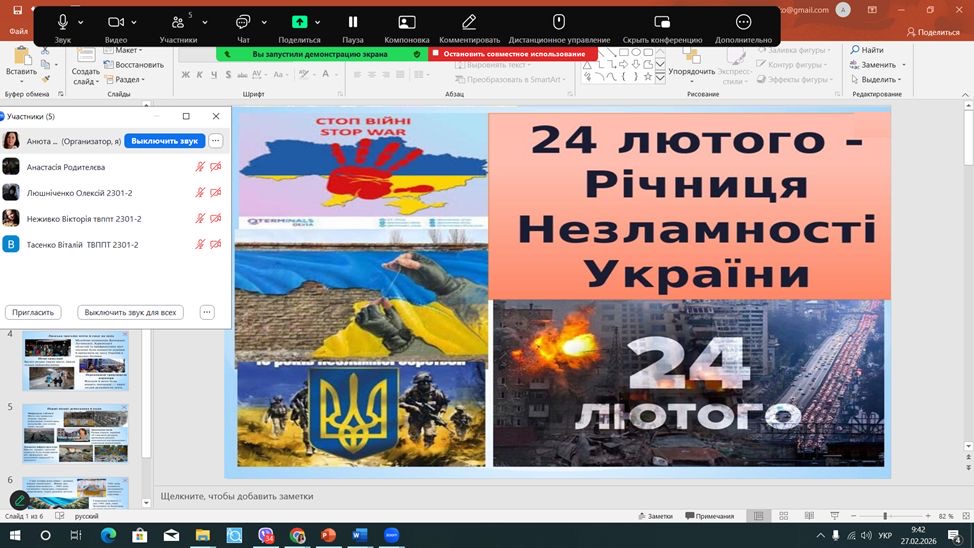974x548 pixels.
Task: Toggle muted mic icon for Неживко Вікторія
Action: pyautogui.click(x=200, y=219)
